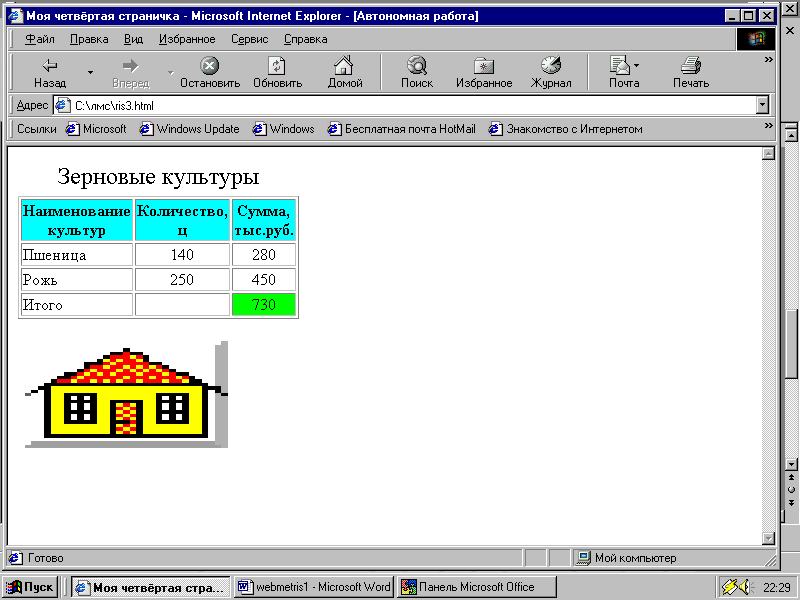Click the page icon in the address bar

click(62, 106)
